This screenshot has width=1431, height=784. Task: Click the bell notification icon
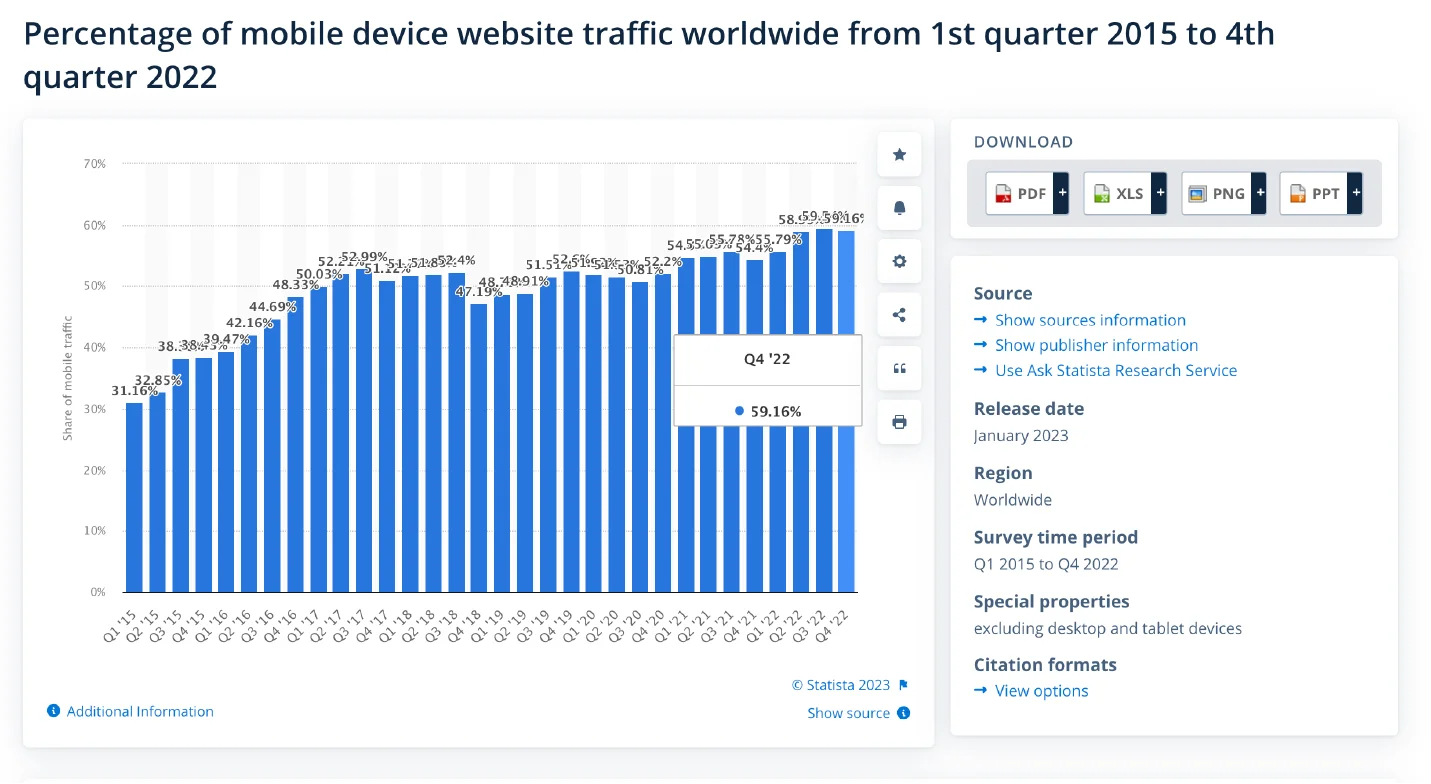(x=899, y=208)
